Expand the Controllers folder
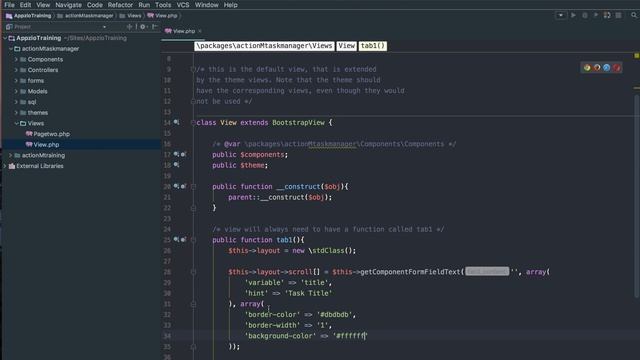 pos(16,70)
